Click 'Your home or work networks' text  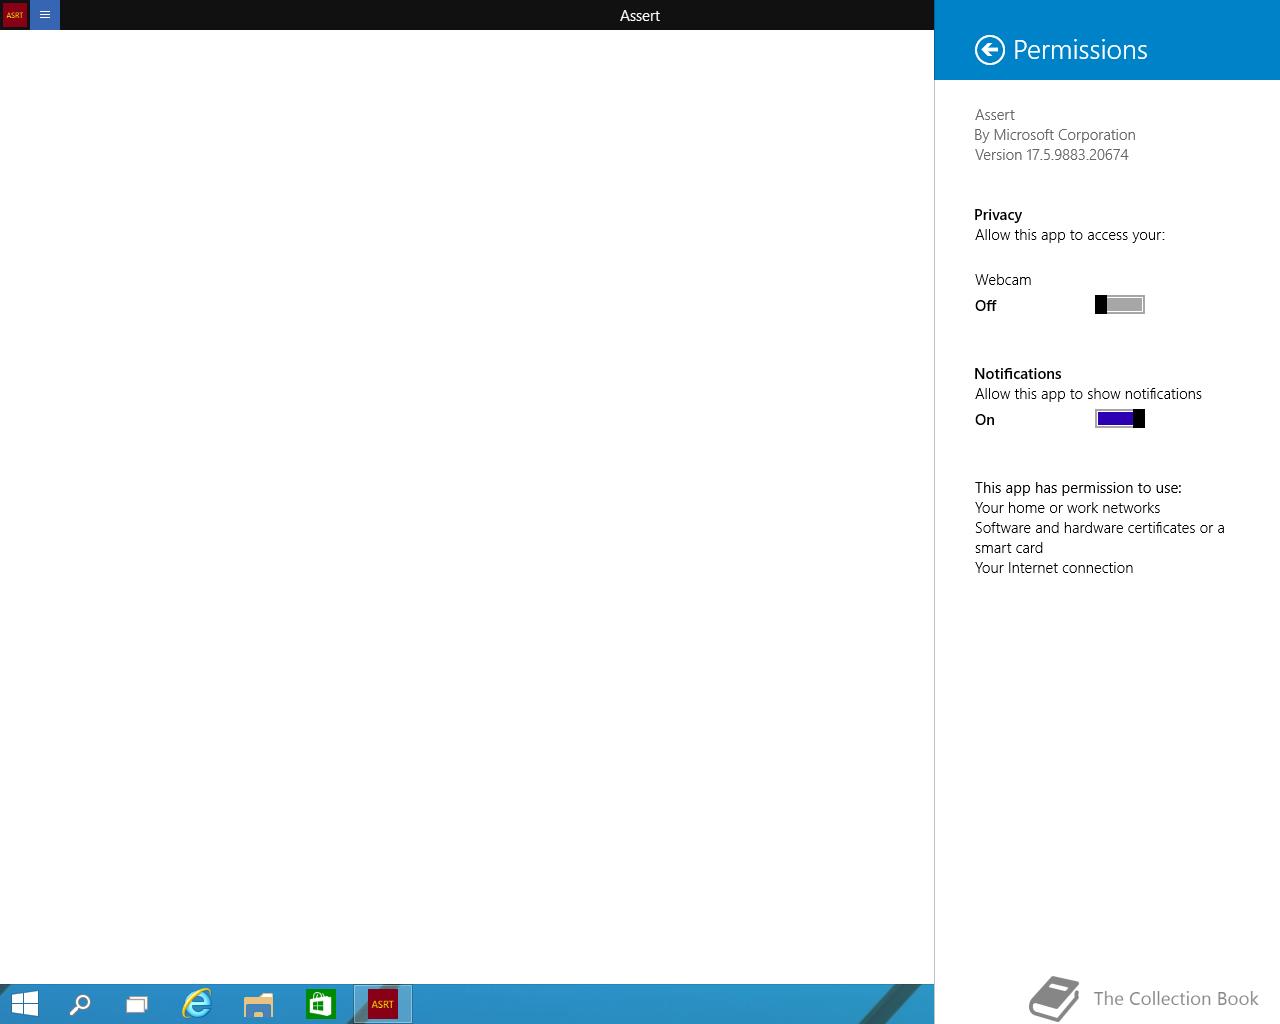pyautogui.click(x=1067, y=508)
